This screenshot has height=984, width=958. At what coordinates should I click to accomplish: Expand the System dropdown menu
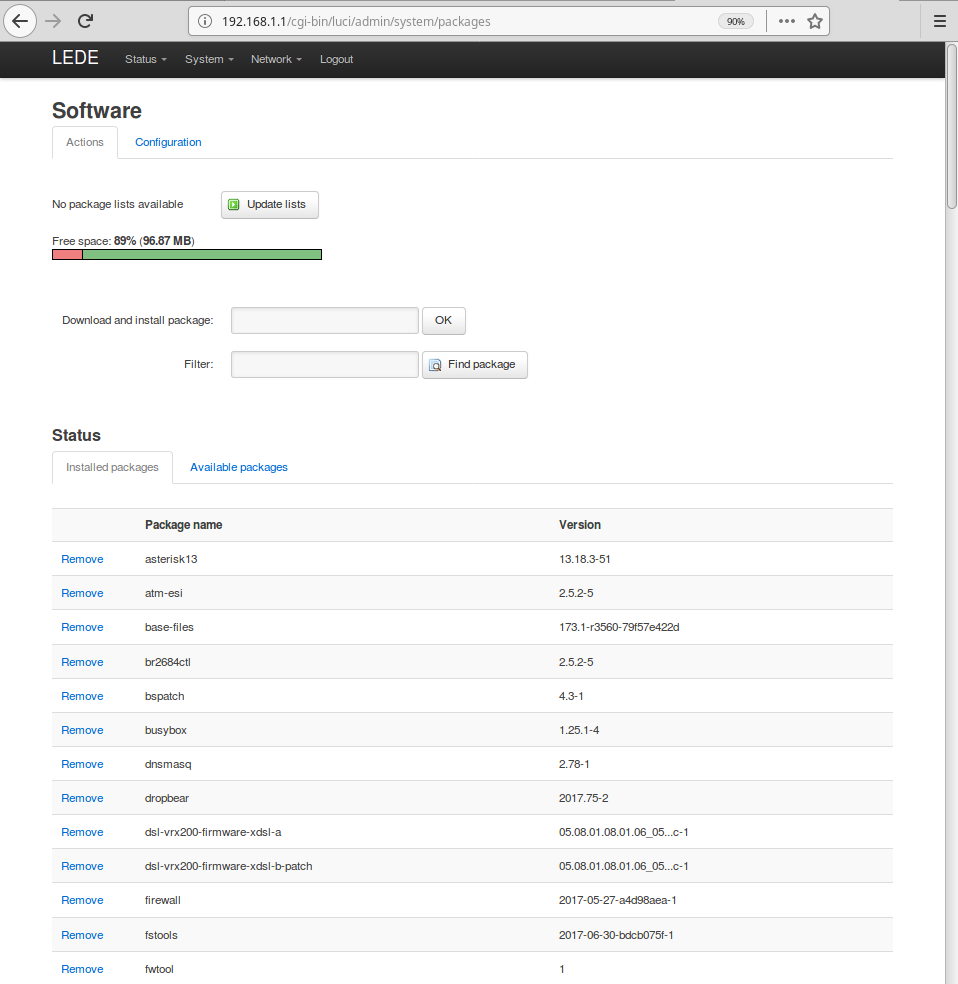[x=209, y=59]
